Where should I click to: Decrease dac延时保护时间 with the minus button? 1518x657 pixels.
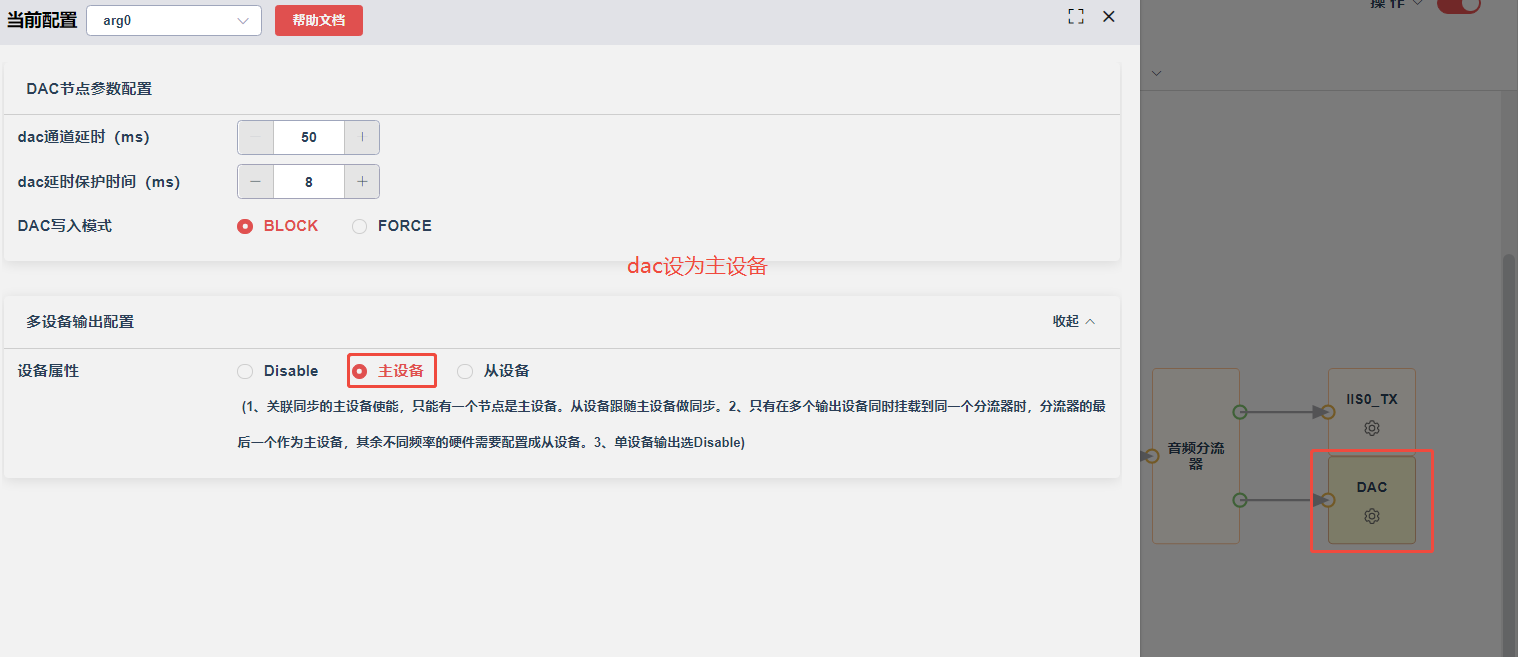[256, 181]
